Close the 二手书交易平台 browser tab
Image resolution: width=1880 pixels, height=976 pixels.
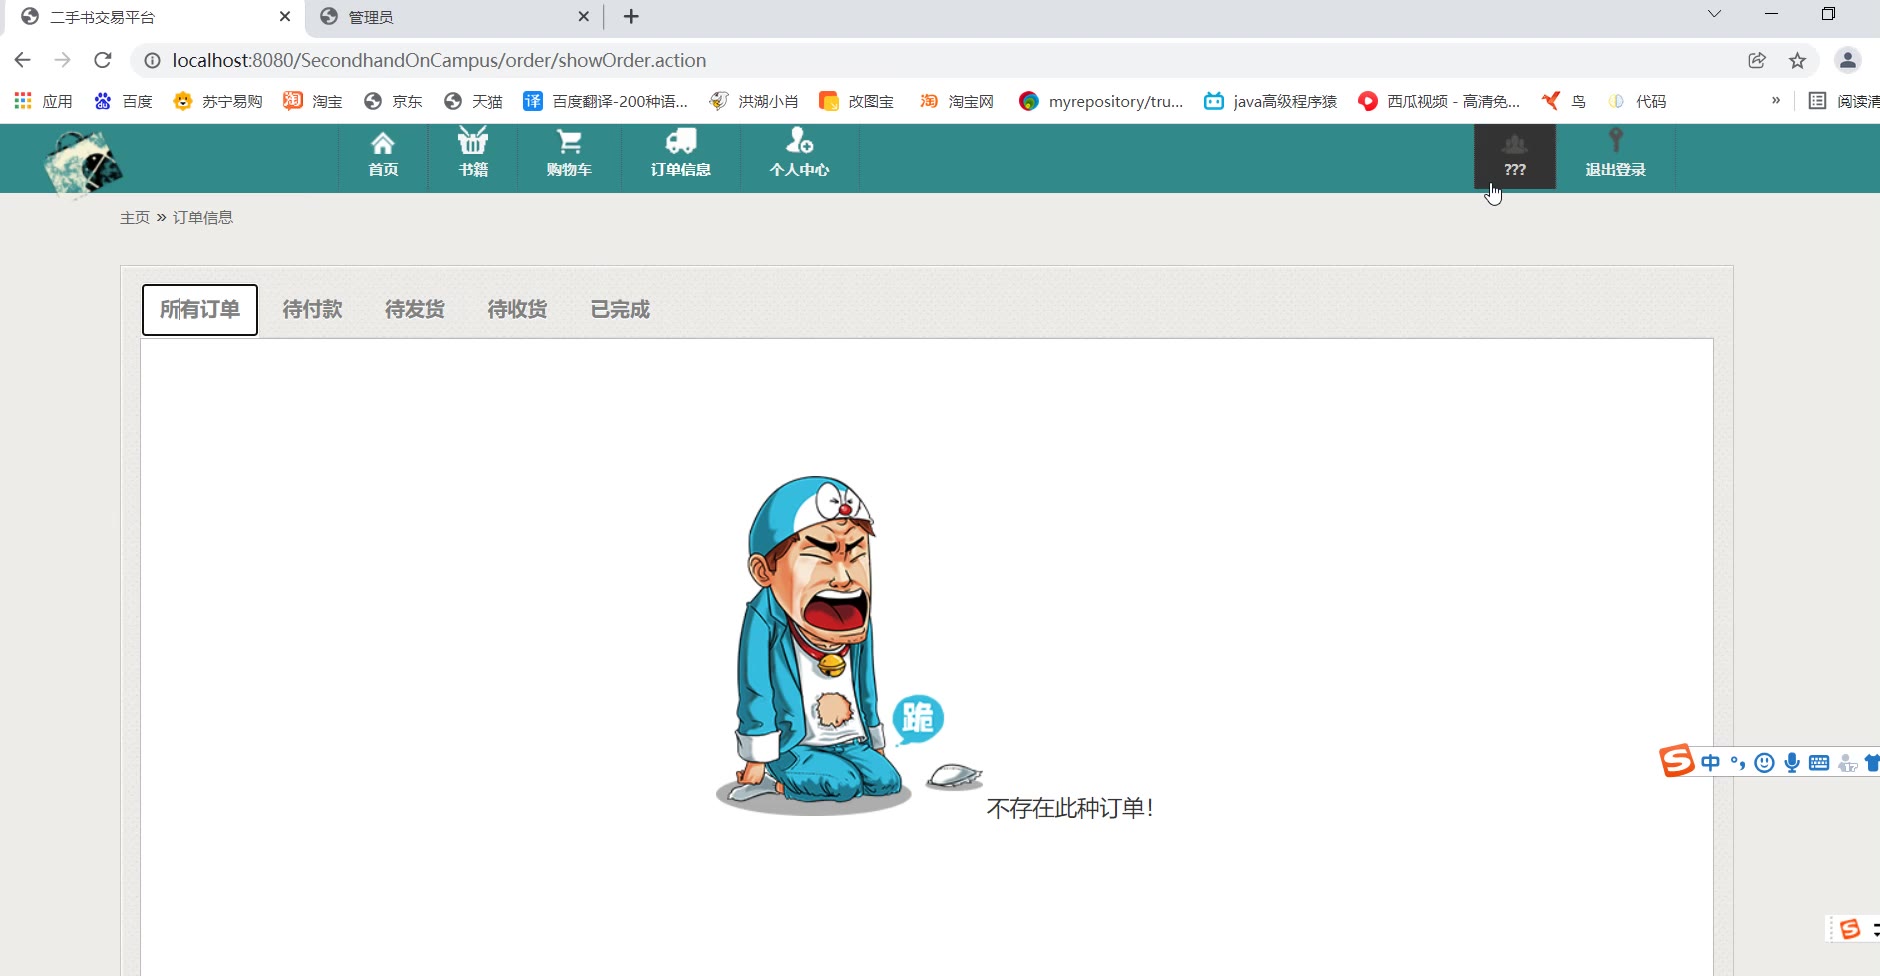click(285, 17)
